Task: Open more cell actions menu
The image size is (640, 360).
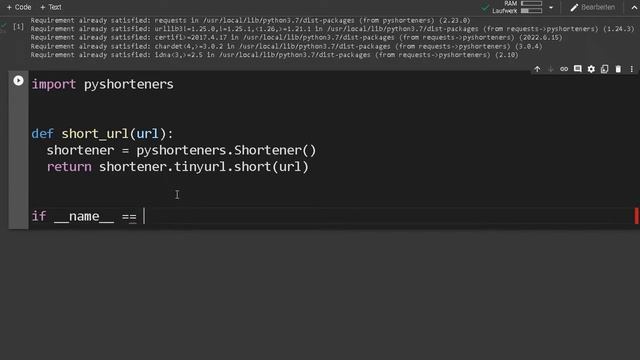Action: [631, 69]
